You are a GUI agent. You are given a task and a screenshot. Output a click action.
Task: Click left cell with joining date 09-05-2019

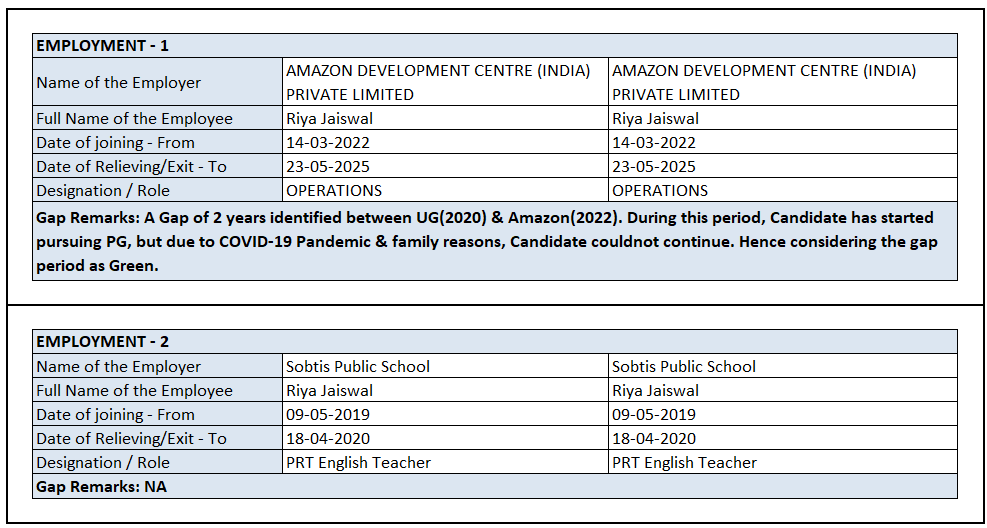[327, 415]
